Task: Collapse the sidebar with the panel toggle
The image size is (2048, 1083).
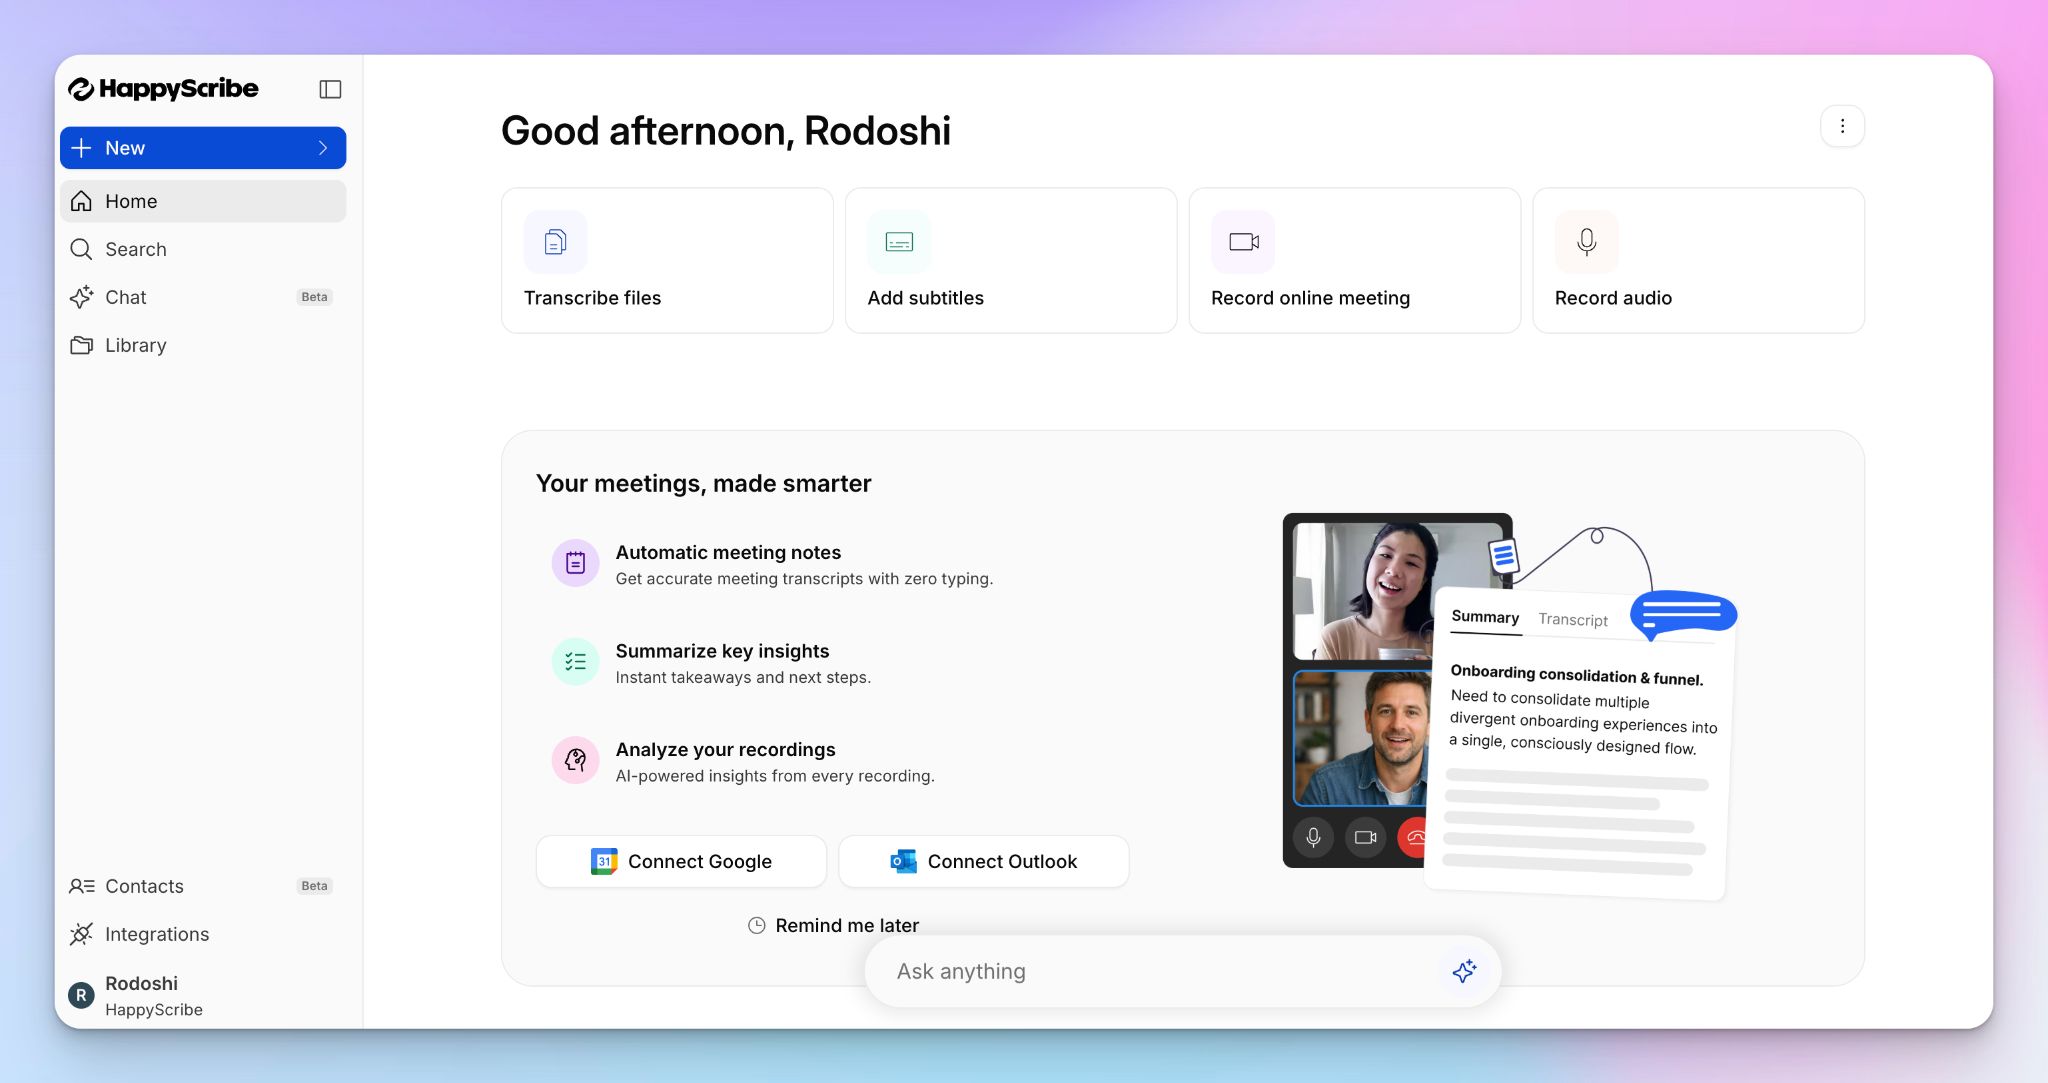Action: 330,89
